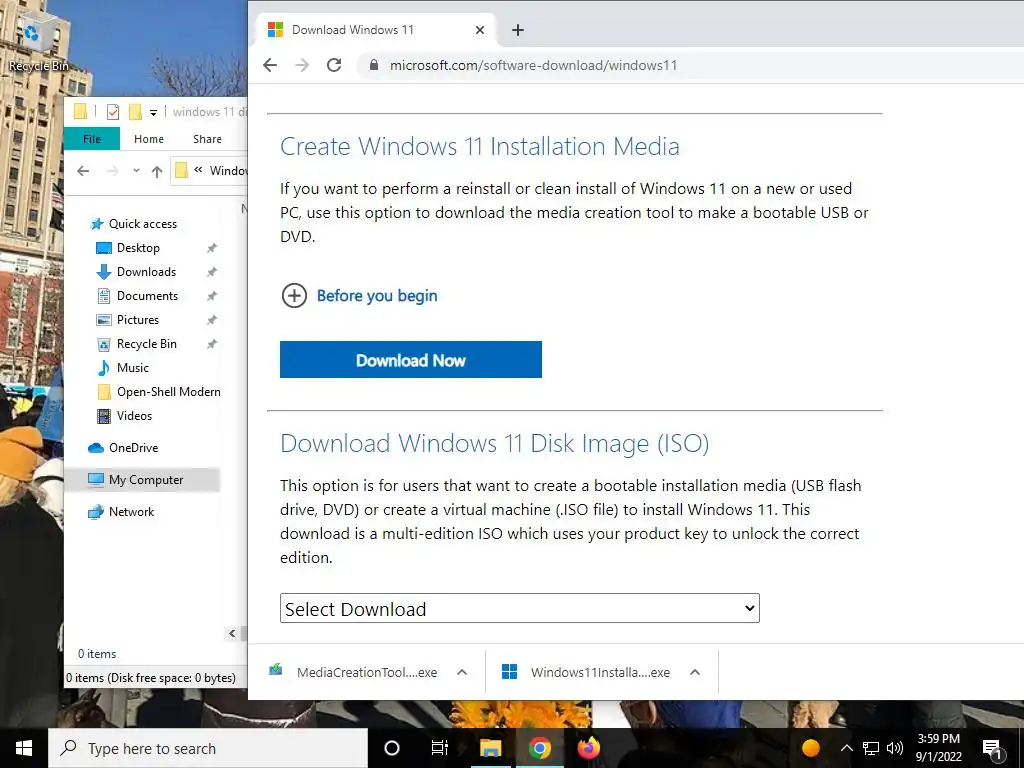The width and height of the screenshot is (1024, 768).
Task: Click sidebar scroll-left arrow in Explorer
Action: (x=232, y=633)
